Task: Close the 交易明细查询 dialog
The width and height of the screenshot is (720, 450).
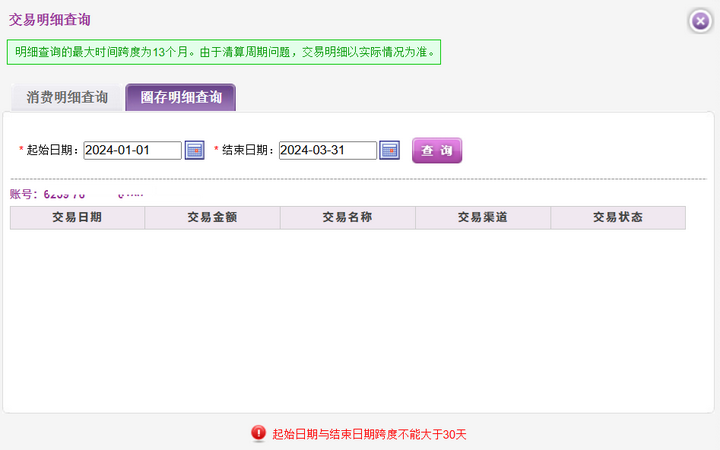Action: pos(700,21)
